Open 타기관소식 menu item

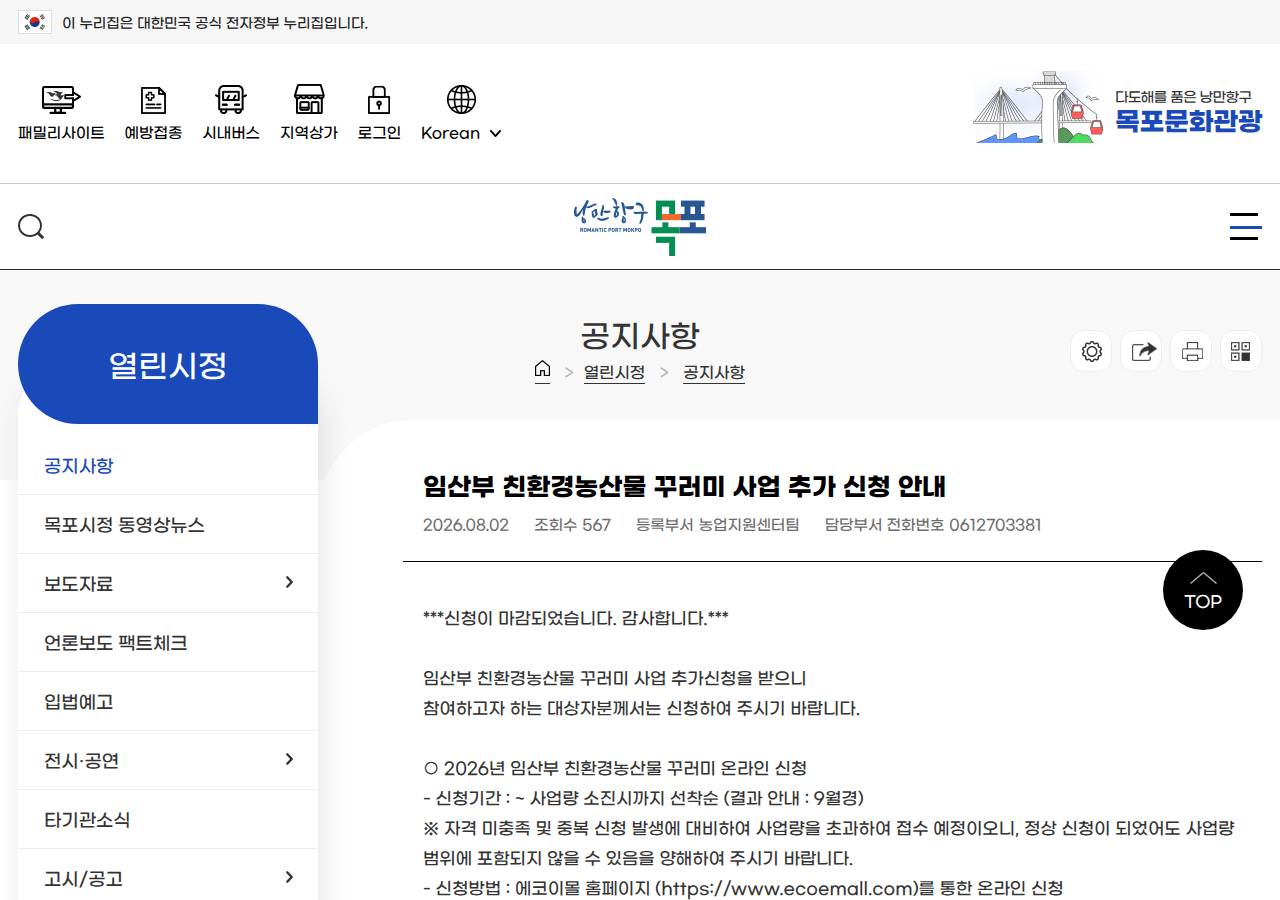[168, 820]
